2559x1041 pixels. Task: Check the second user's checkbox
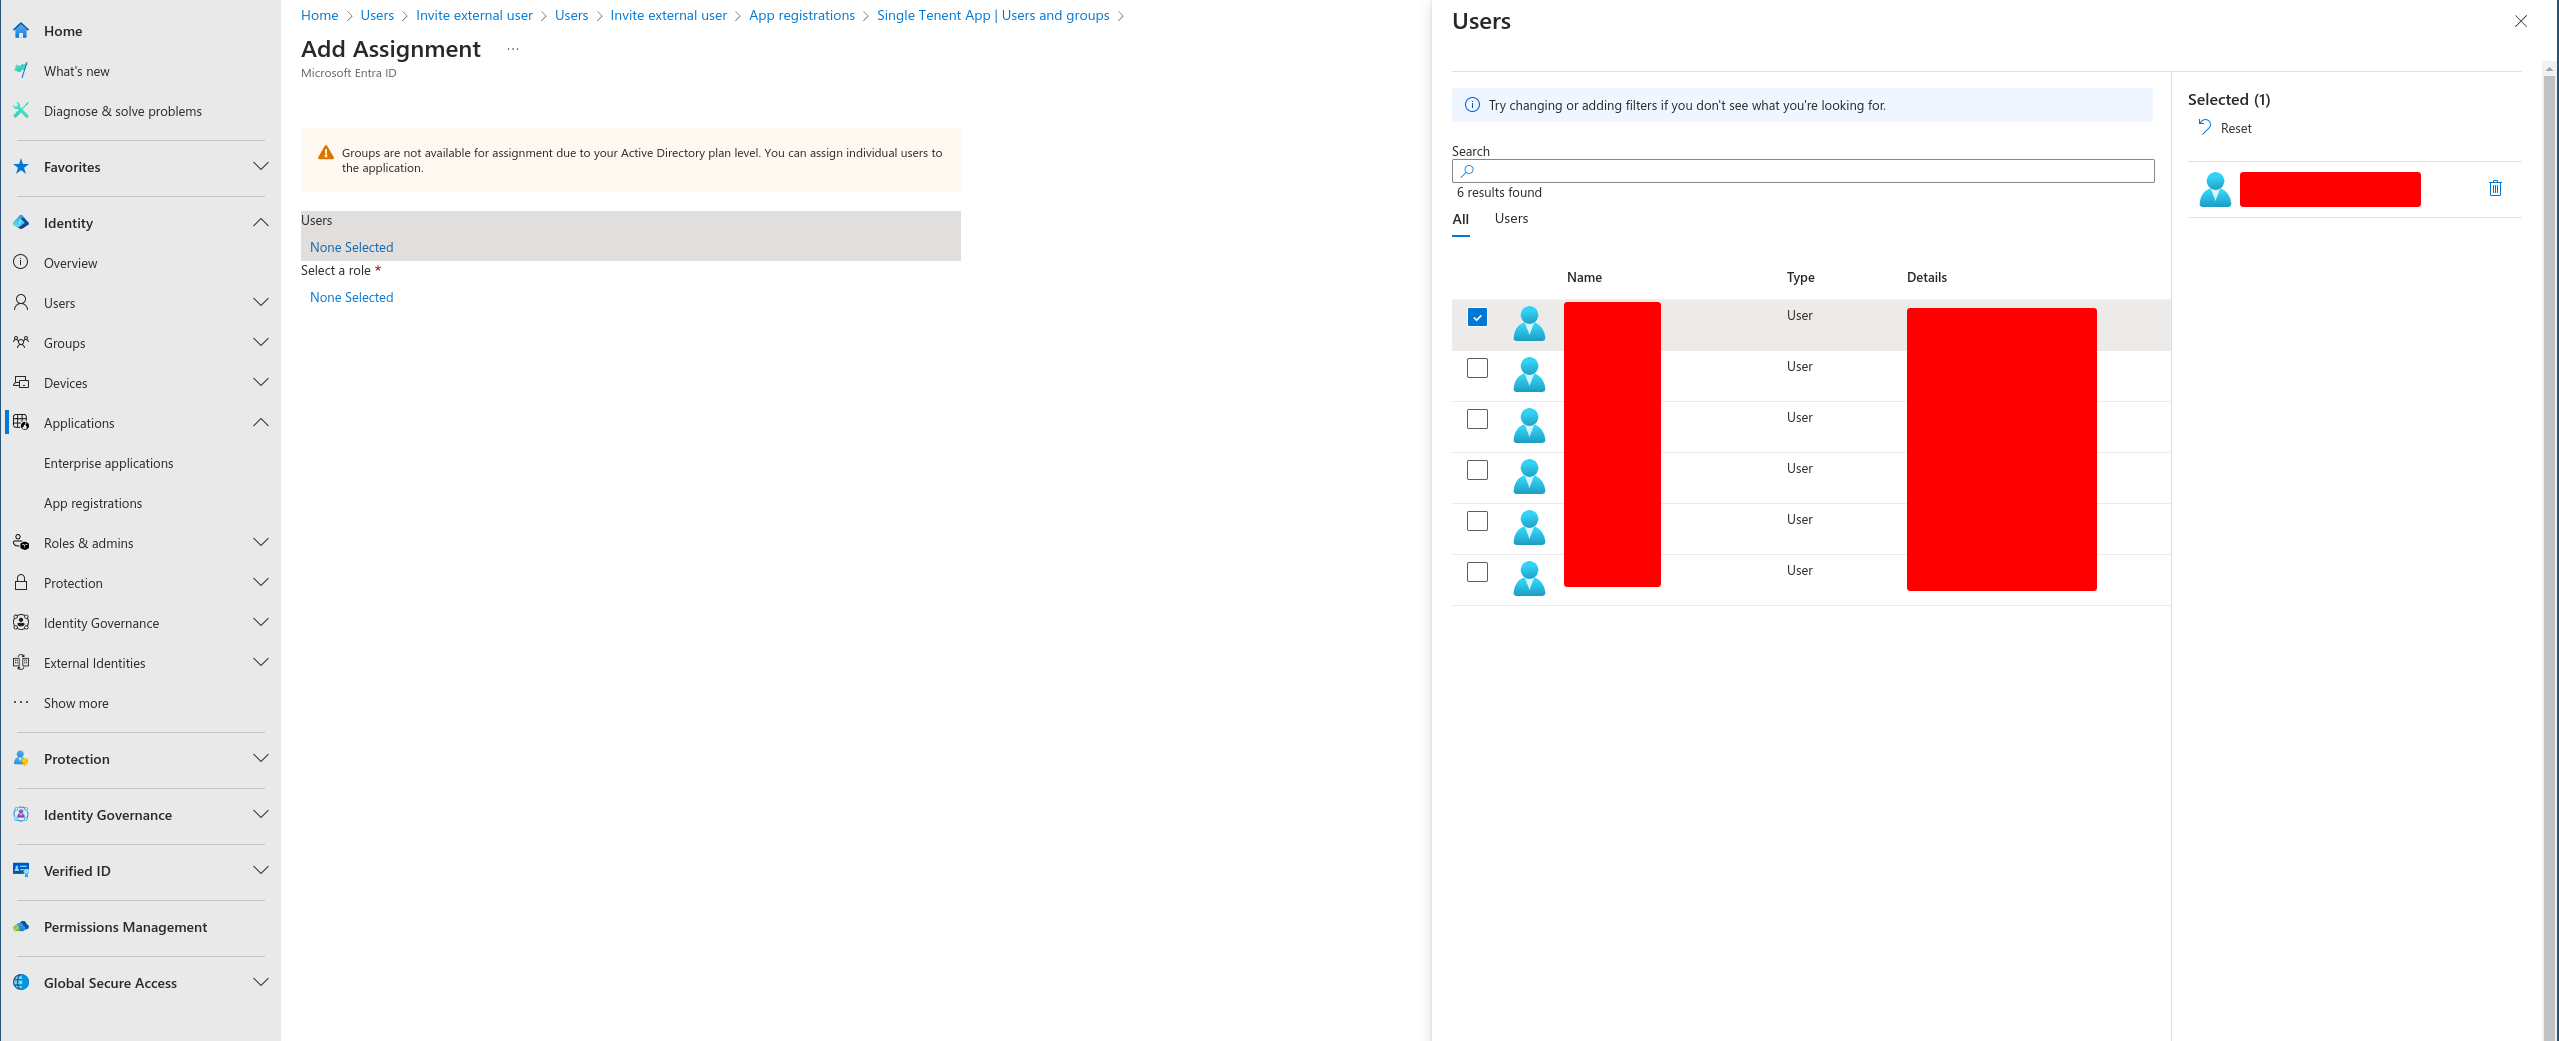tap(1477, 368)
